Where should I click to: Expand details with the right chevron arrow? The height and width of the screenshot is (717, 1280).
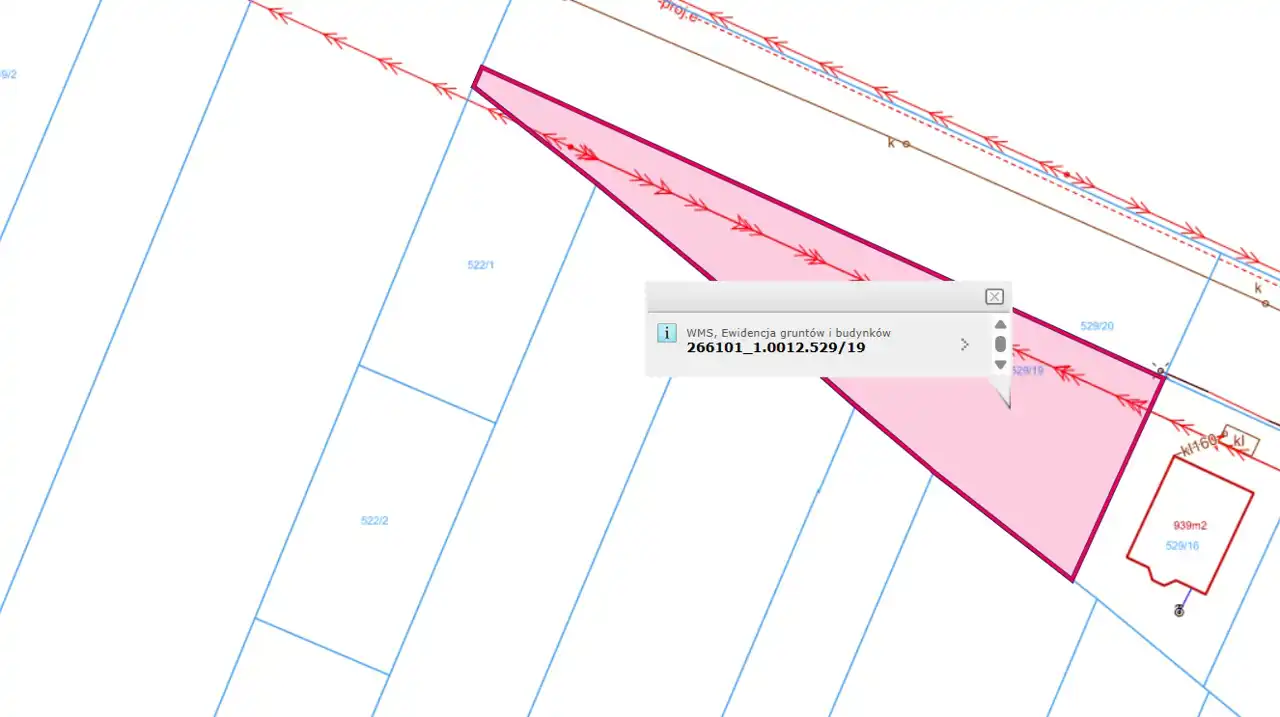coord(964,344)
